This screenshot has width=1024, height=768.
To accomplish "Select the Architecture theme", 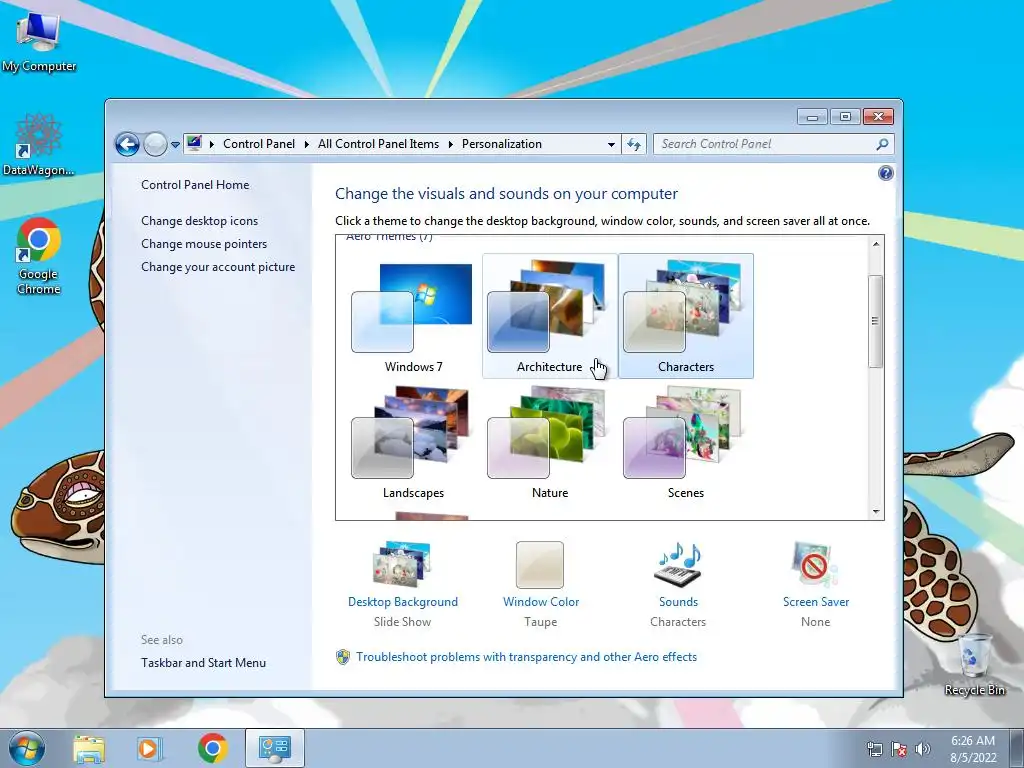I will point(549,316).
